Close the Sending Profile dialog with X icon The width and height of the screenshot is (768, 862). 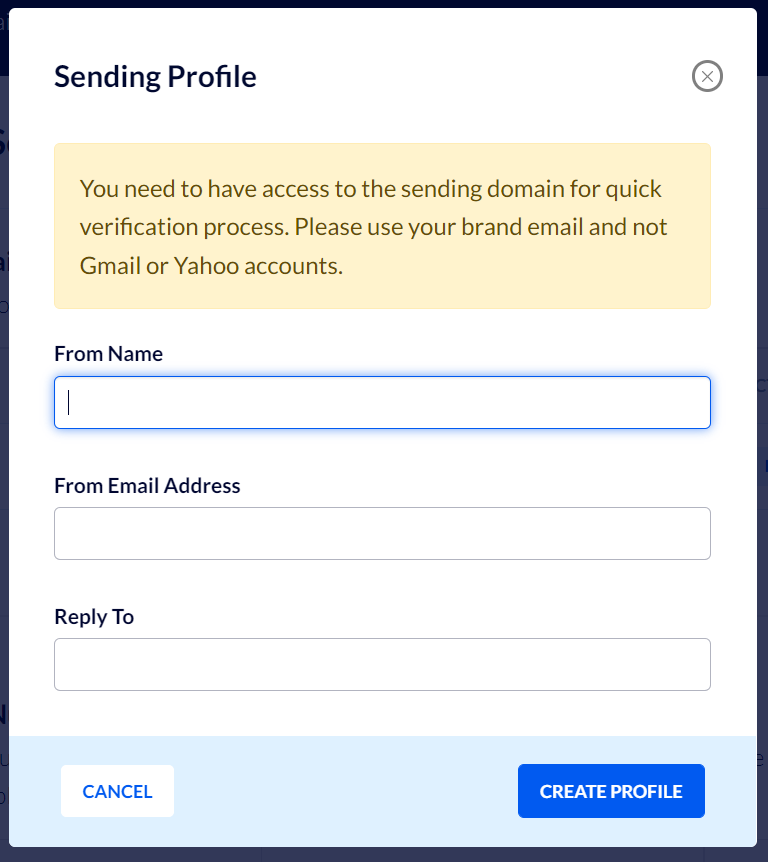coord(707,76)
